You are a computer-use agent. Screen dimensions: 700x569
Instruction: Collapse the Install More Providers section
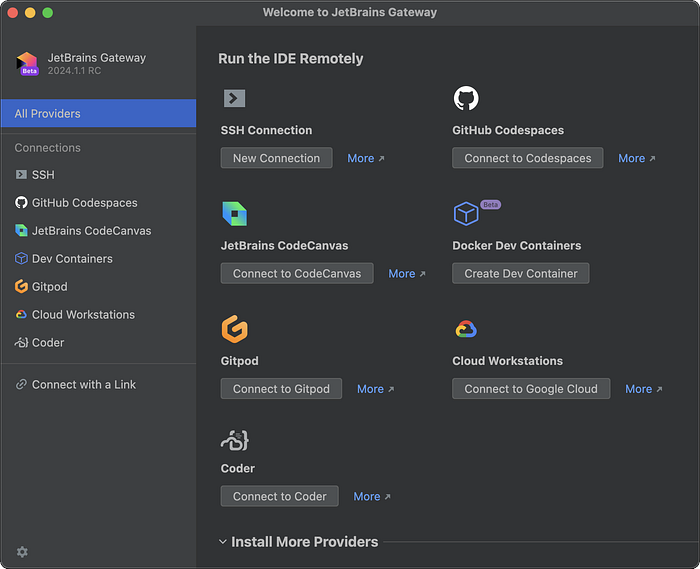[x=223, y=542]
